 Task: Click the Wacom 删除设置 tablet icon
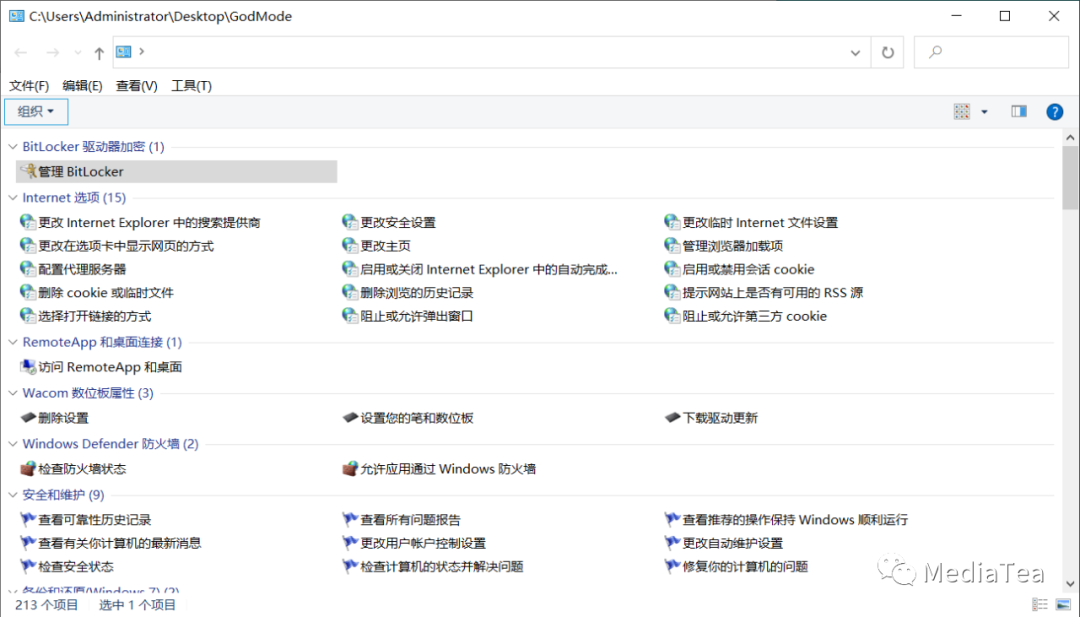click(28, 417)
